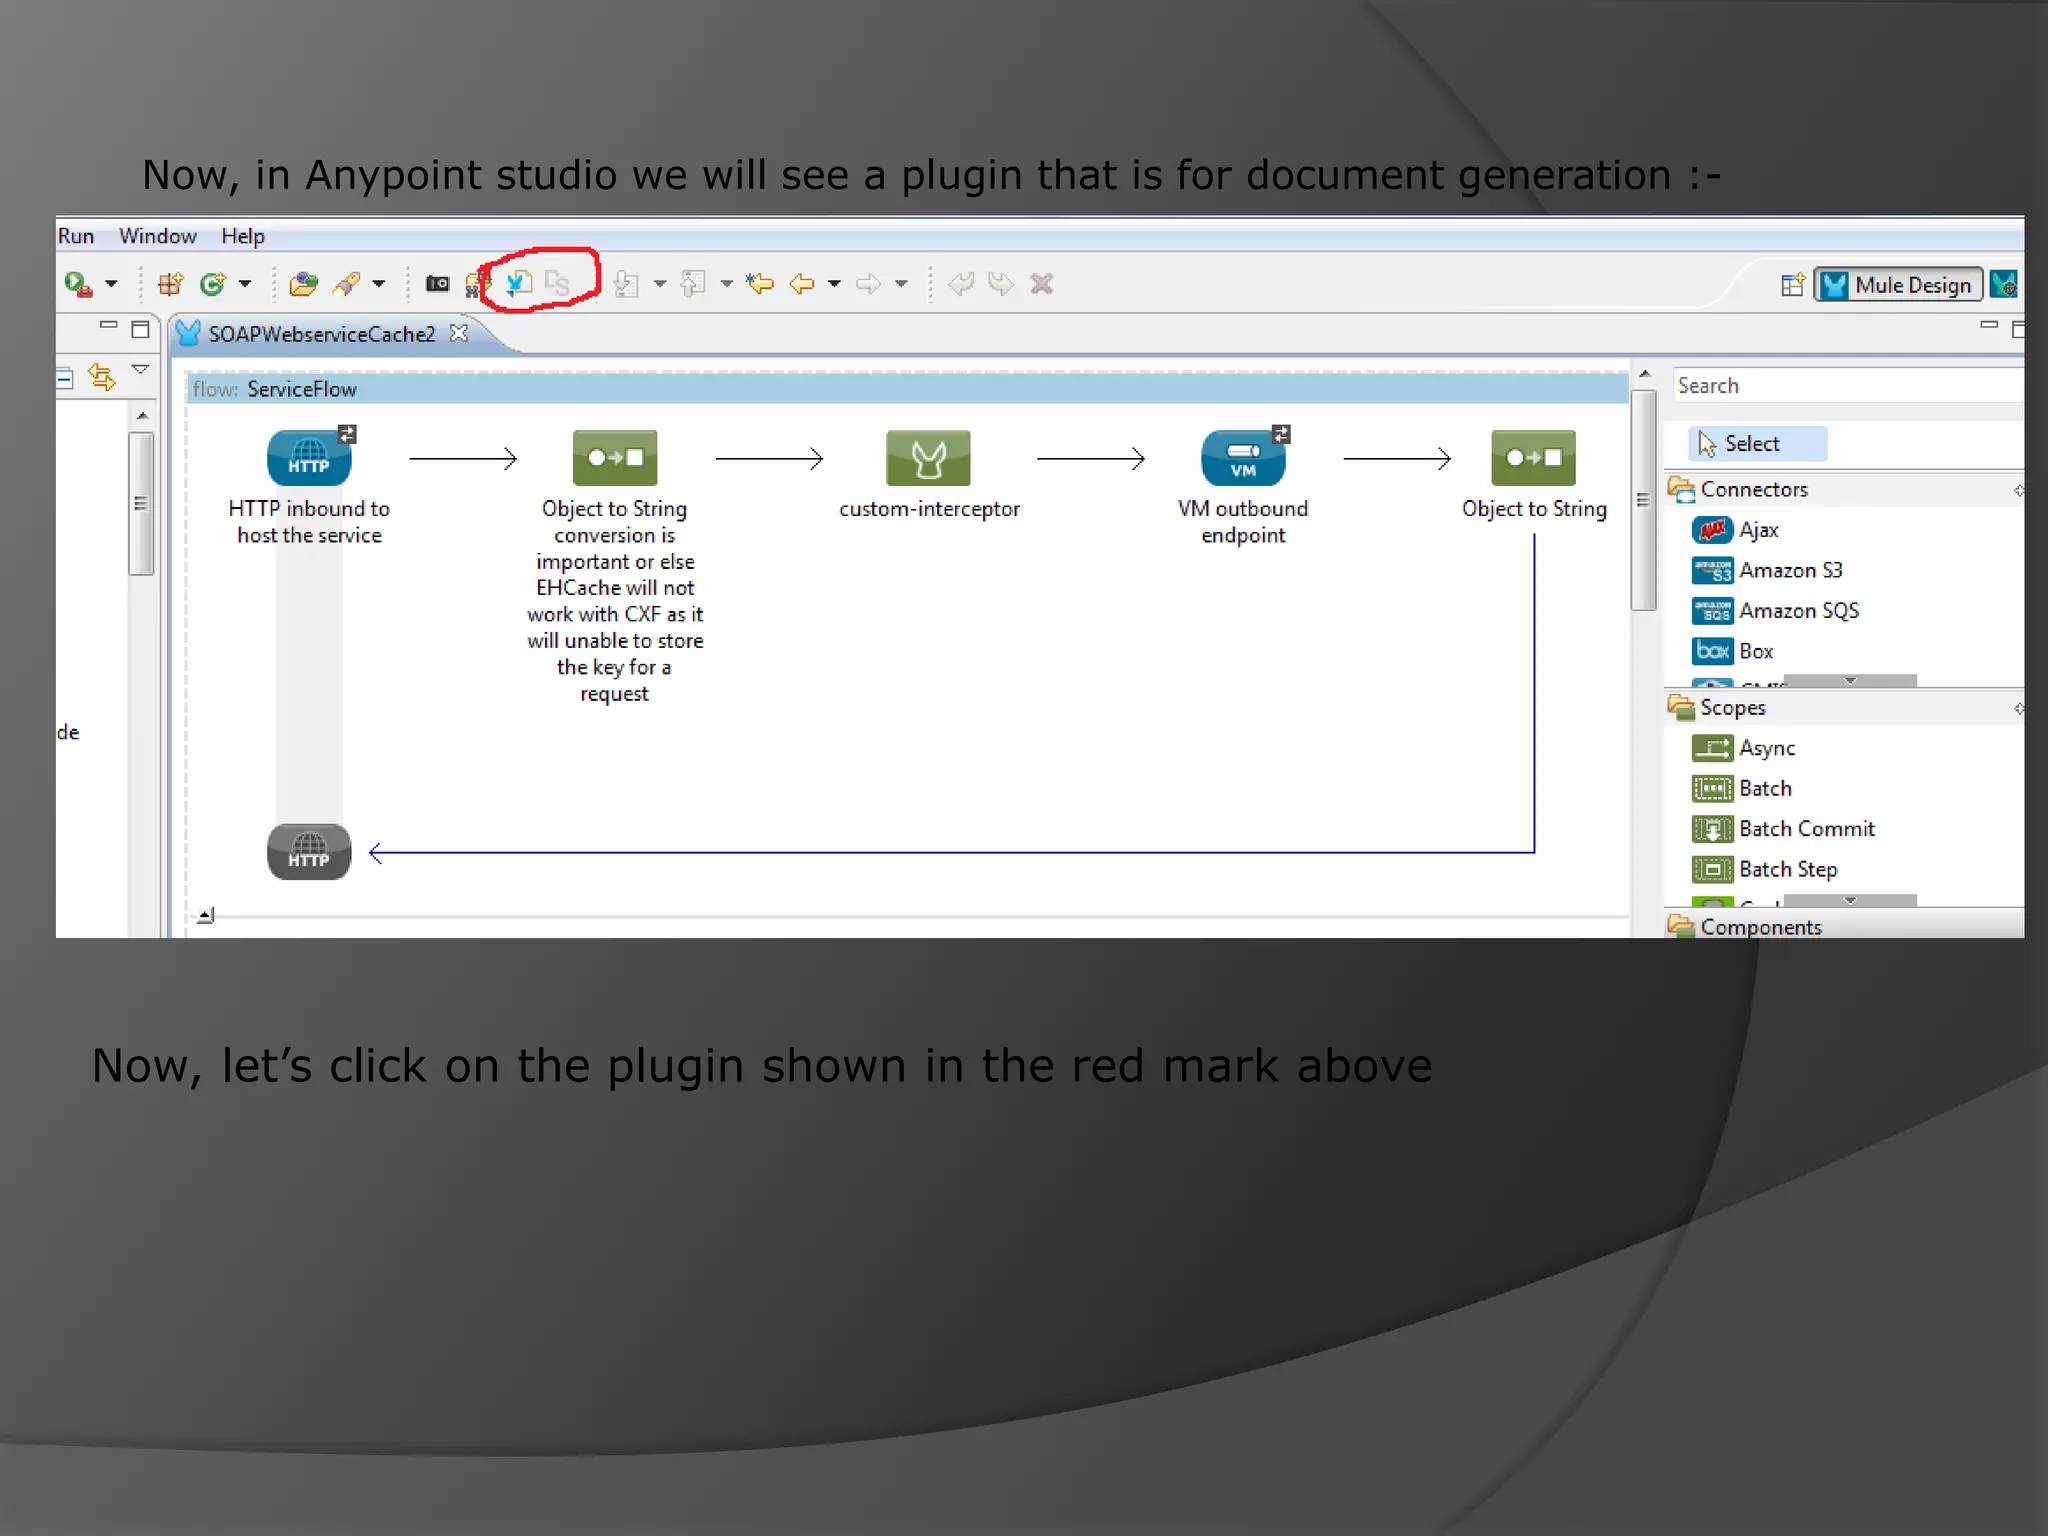Select the SOAPWebserviceCache2 editor tab
2048x1536 pixels.
(321, 334)
